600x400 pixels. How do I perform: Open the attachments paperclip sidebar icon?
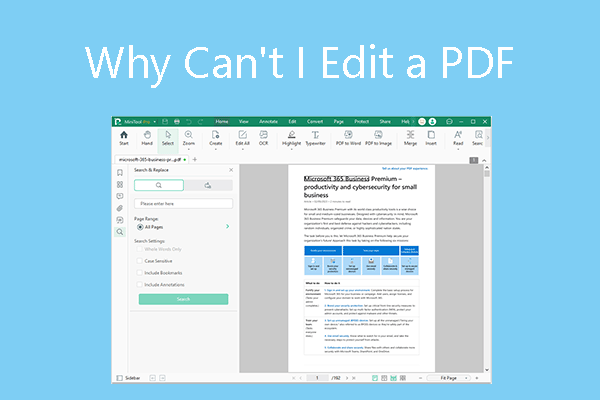coord(120,208)
